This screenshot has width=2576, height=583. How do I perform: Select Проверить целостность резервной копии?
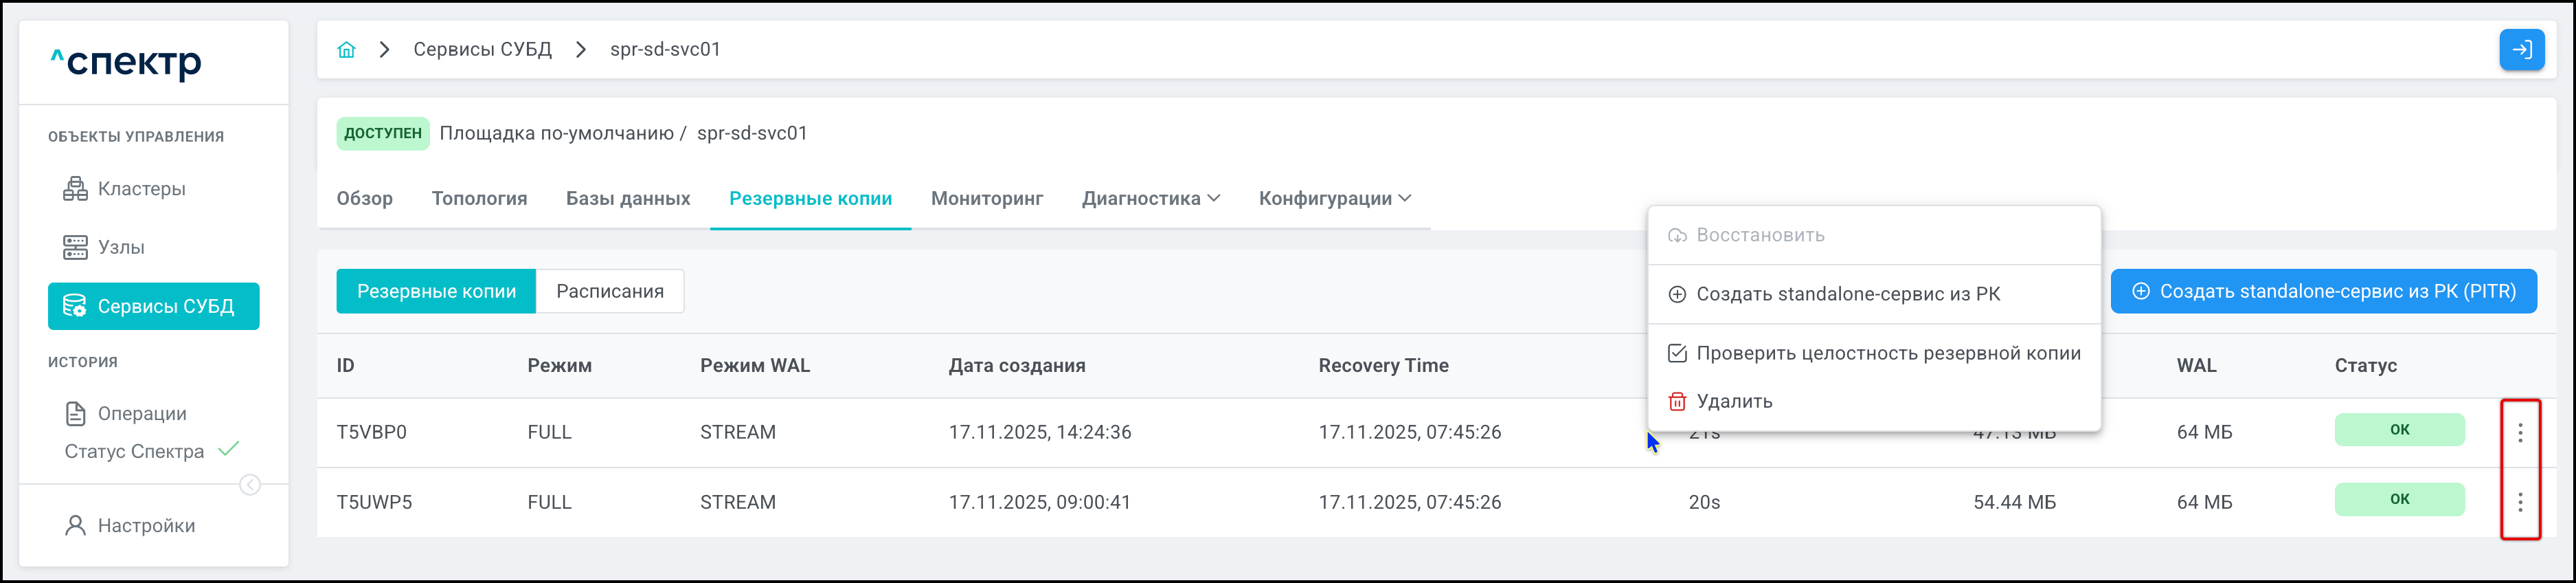click(x=1887, y=354)
